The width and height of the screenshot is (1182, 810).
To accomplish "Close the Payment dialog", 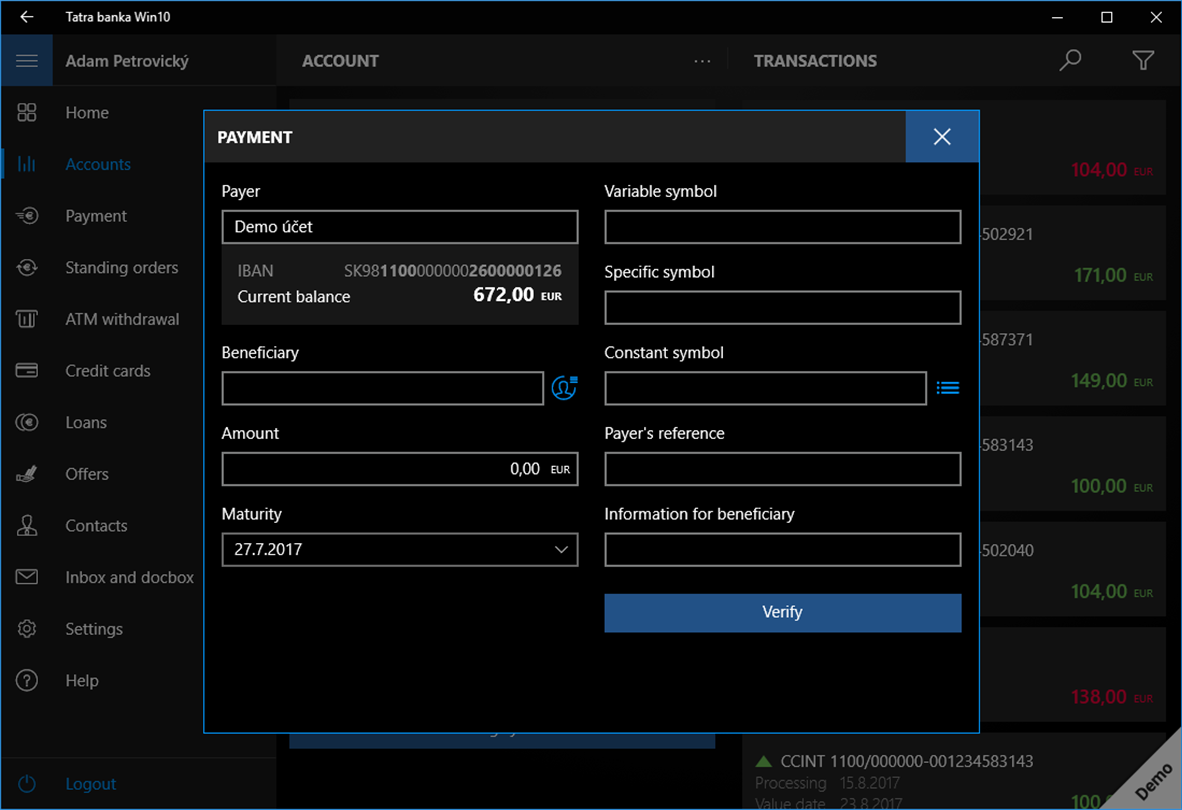I will pyautogui.click(x=942, y=136).
